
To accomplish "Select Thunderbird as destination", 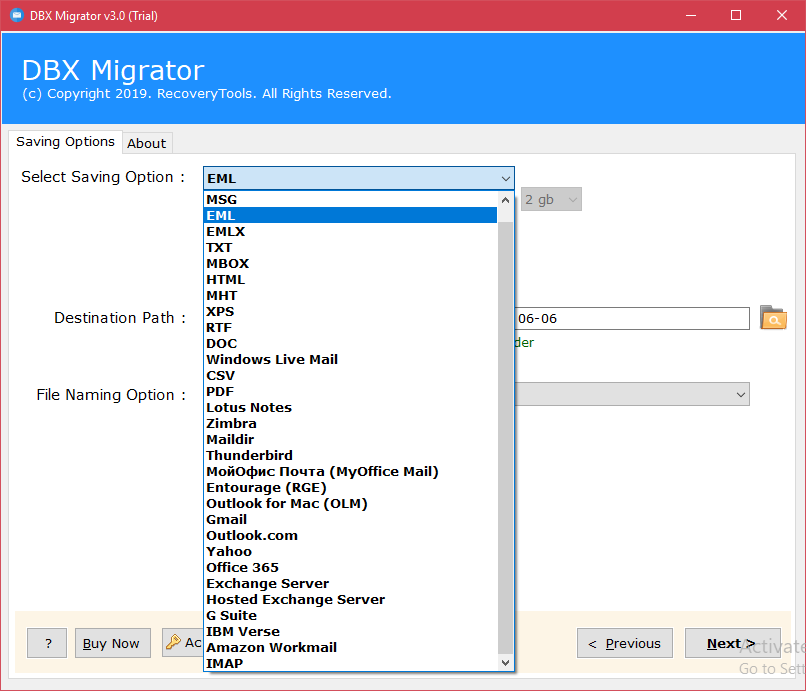I will click(x=351, y=456).
